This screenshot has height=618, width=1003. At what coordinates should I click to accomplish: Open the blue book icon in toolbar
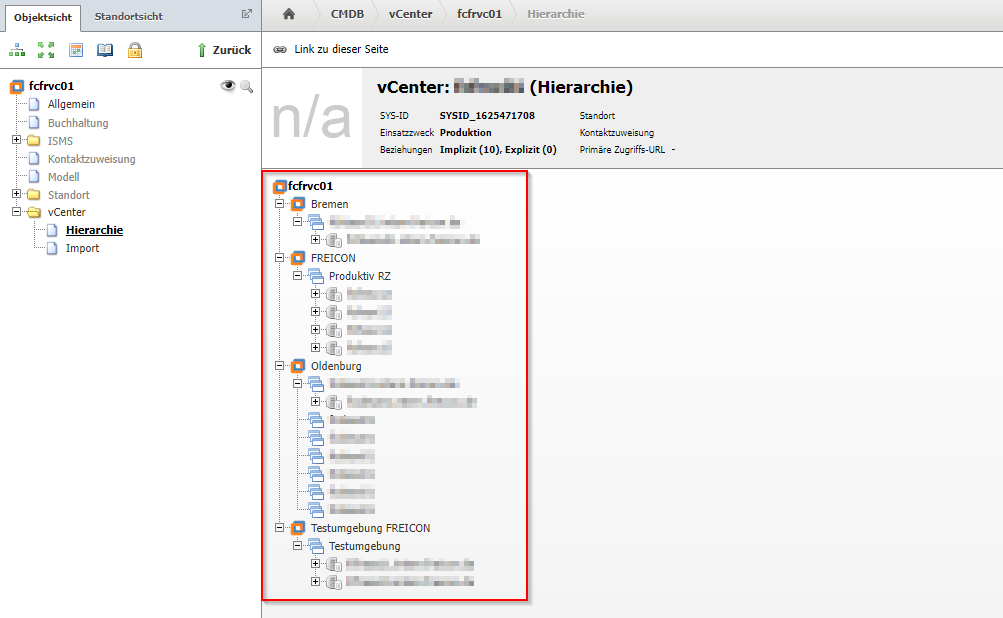click(x=105, y=50)
